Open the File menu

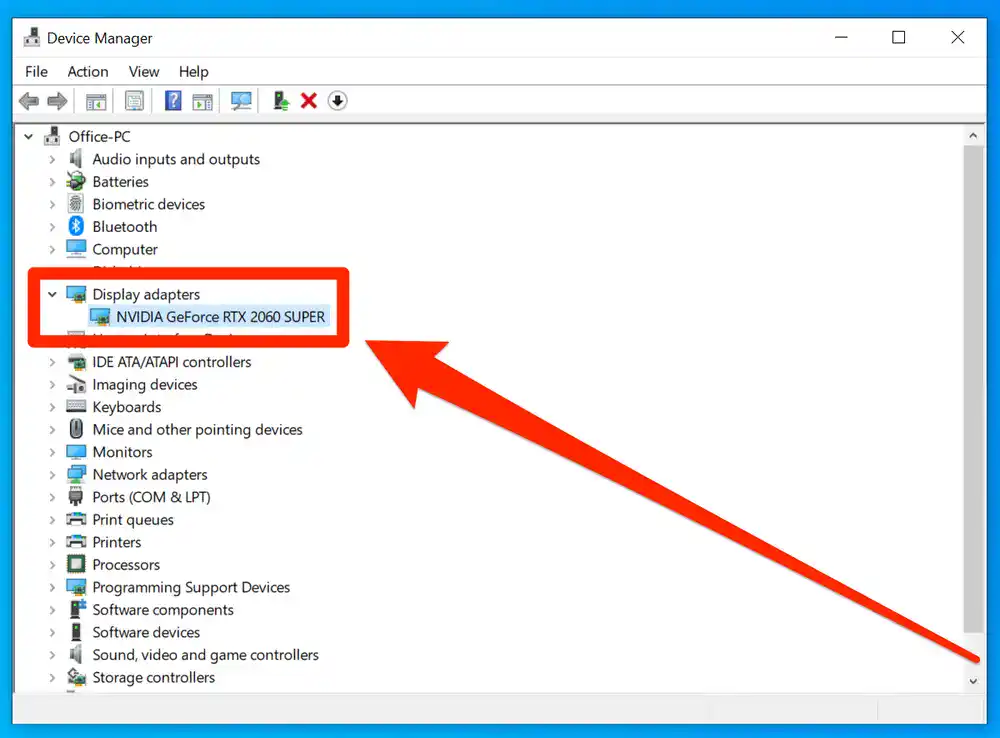point(36,71)
